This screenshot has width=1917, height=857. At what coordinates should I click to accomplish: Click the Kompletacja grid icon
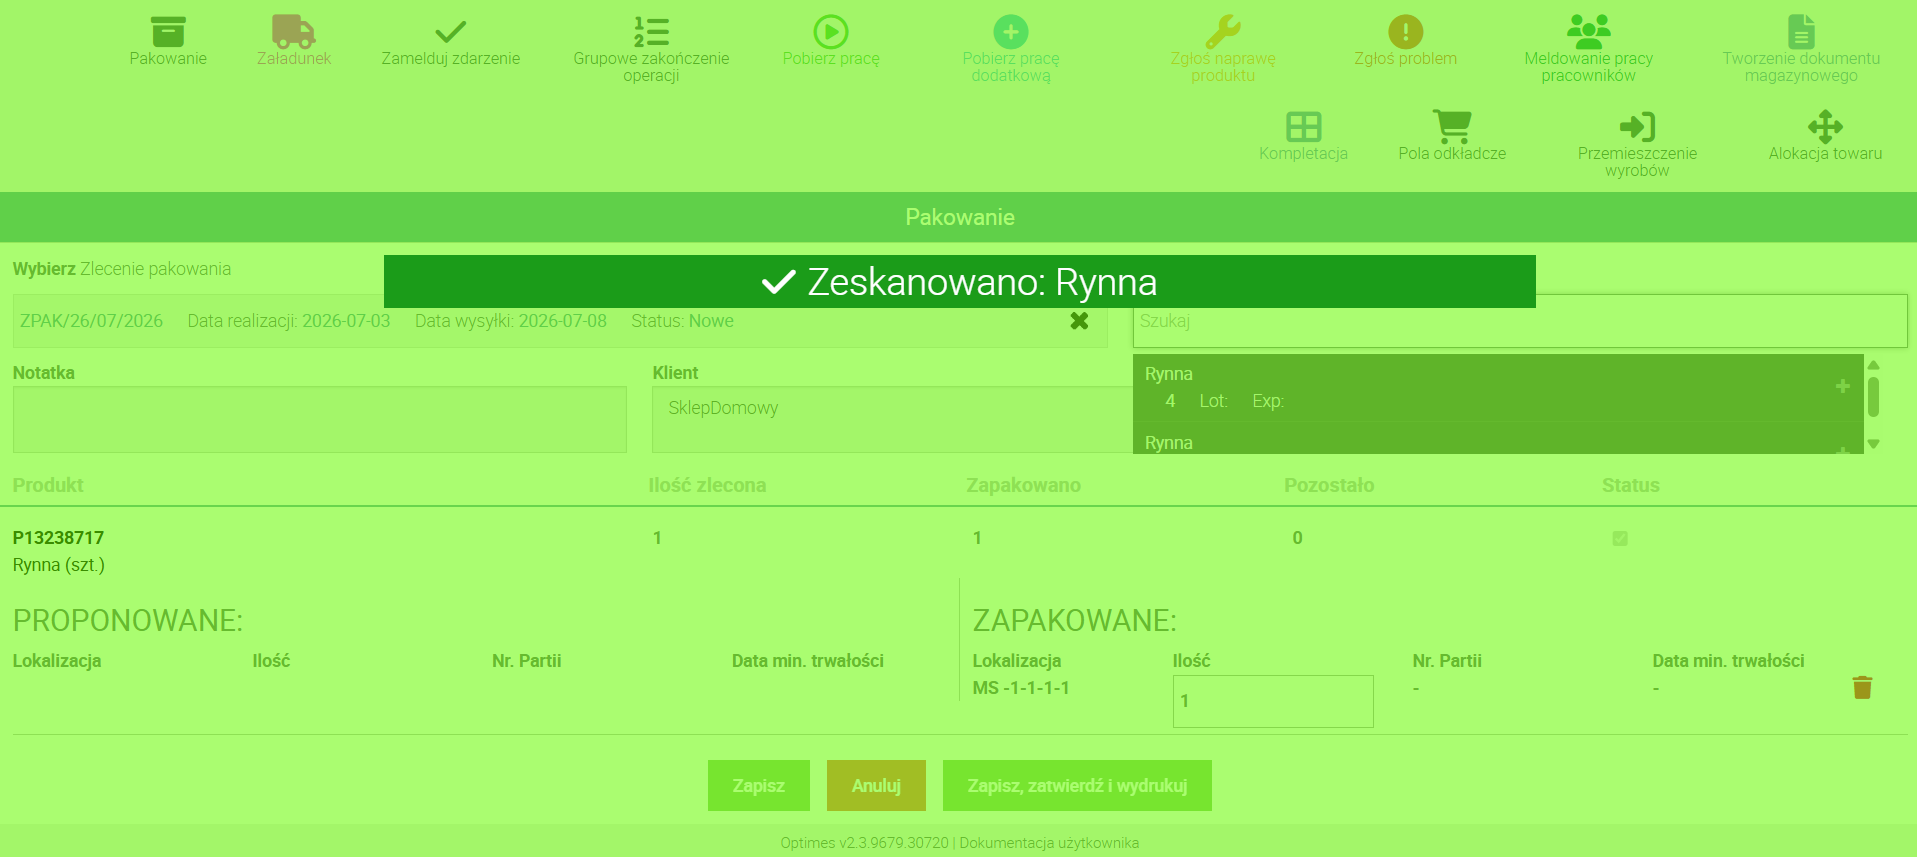coord(1304,127)
